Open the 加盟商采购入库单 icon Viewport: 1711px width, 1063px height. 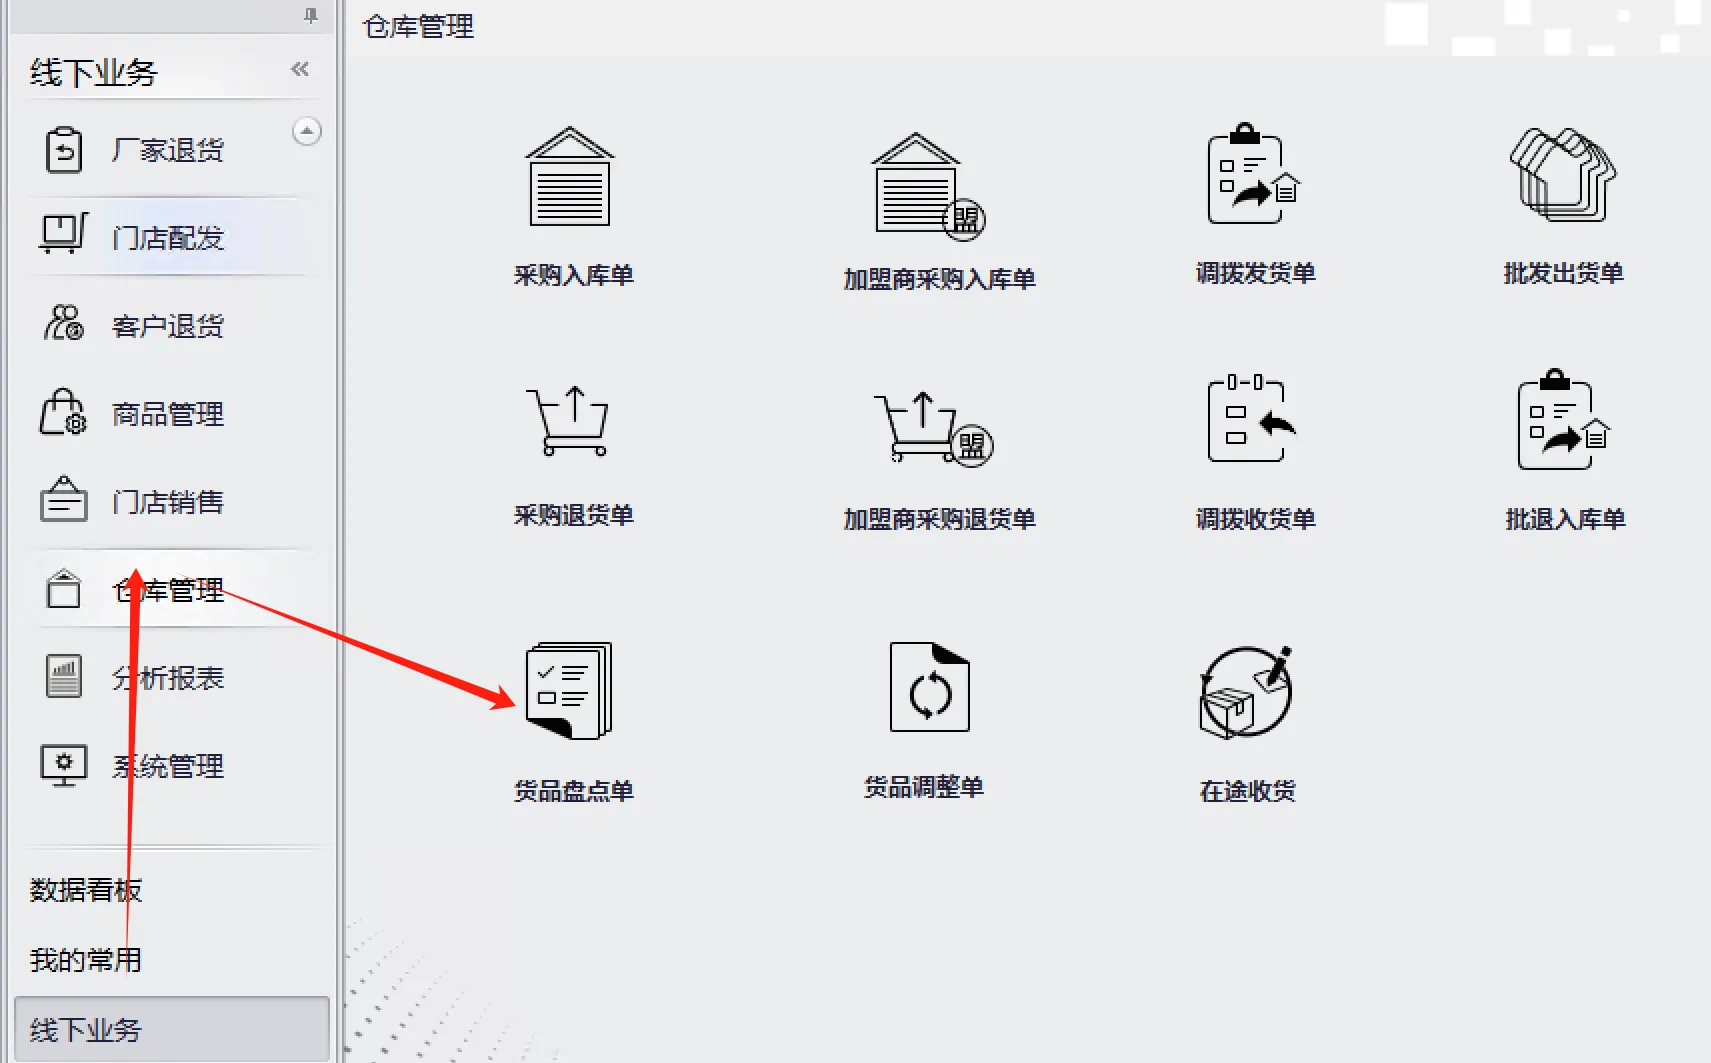[x=928, y=185]
